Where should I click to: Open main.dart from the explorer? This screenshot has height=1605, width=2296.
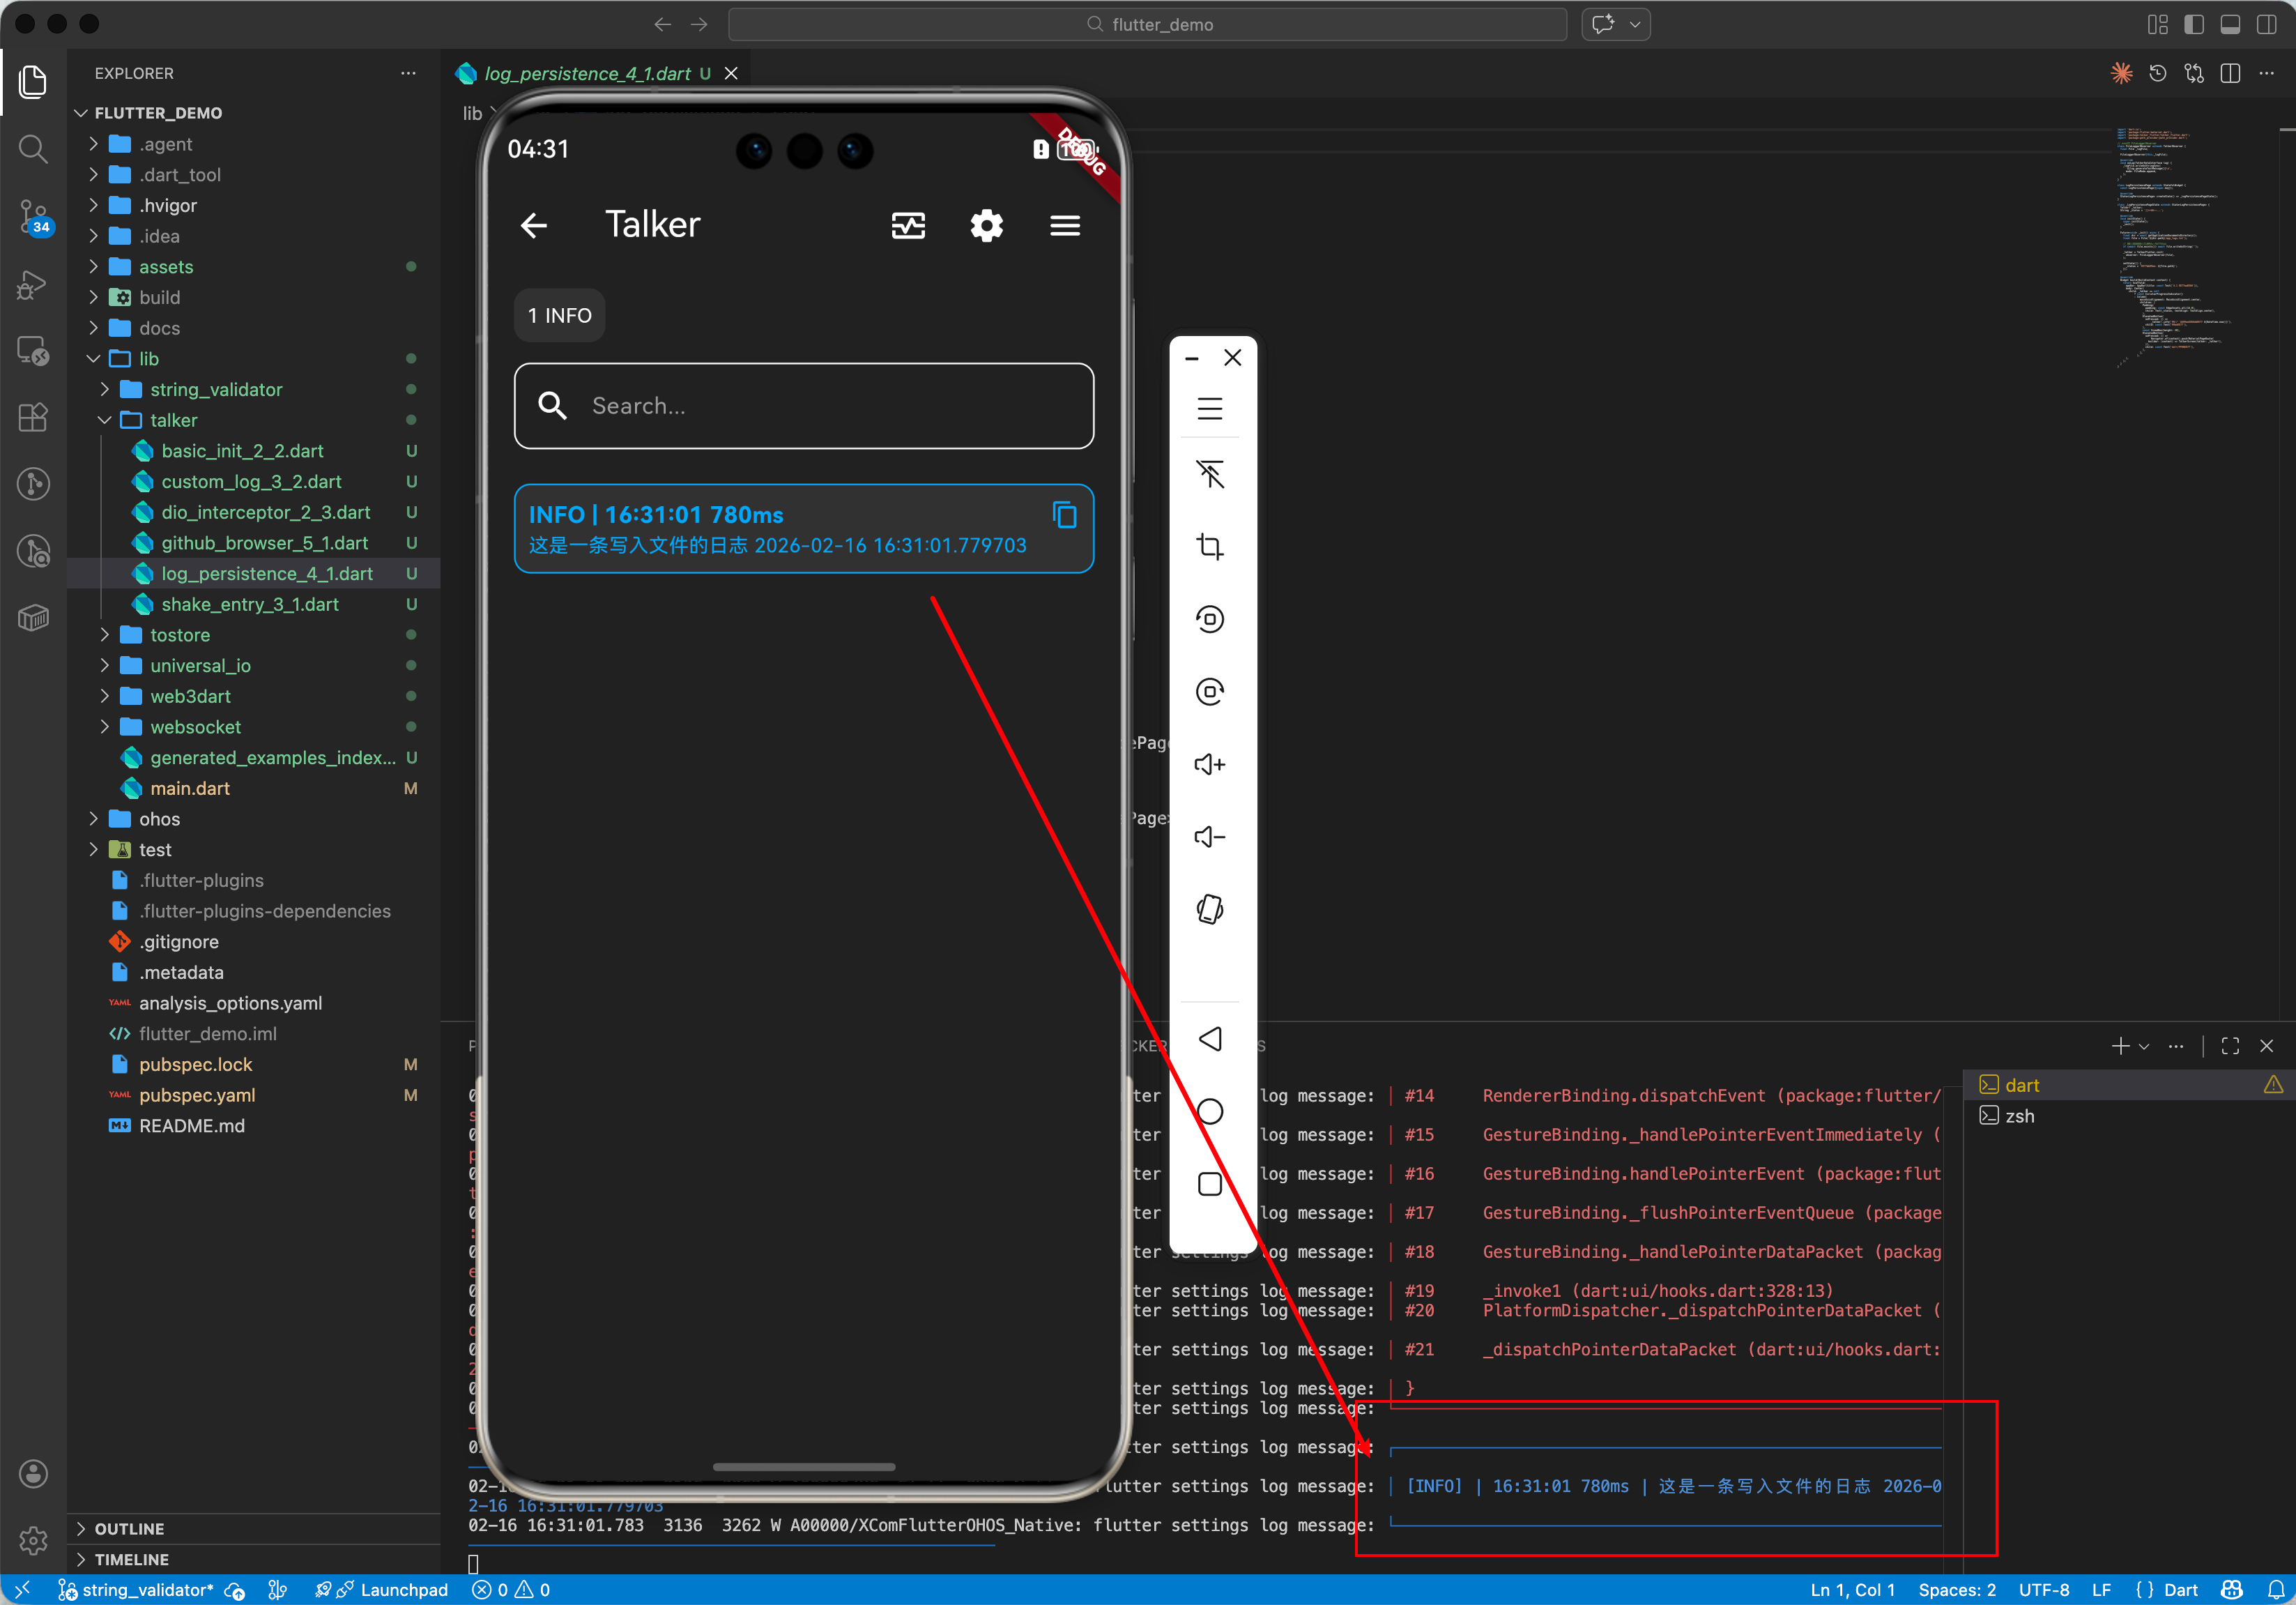(190, 788)
